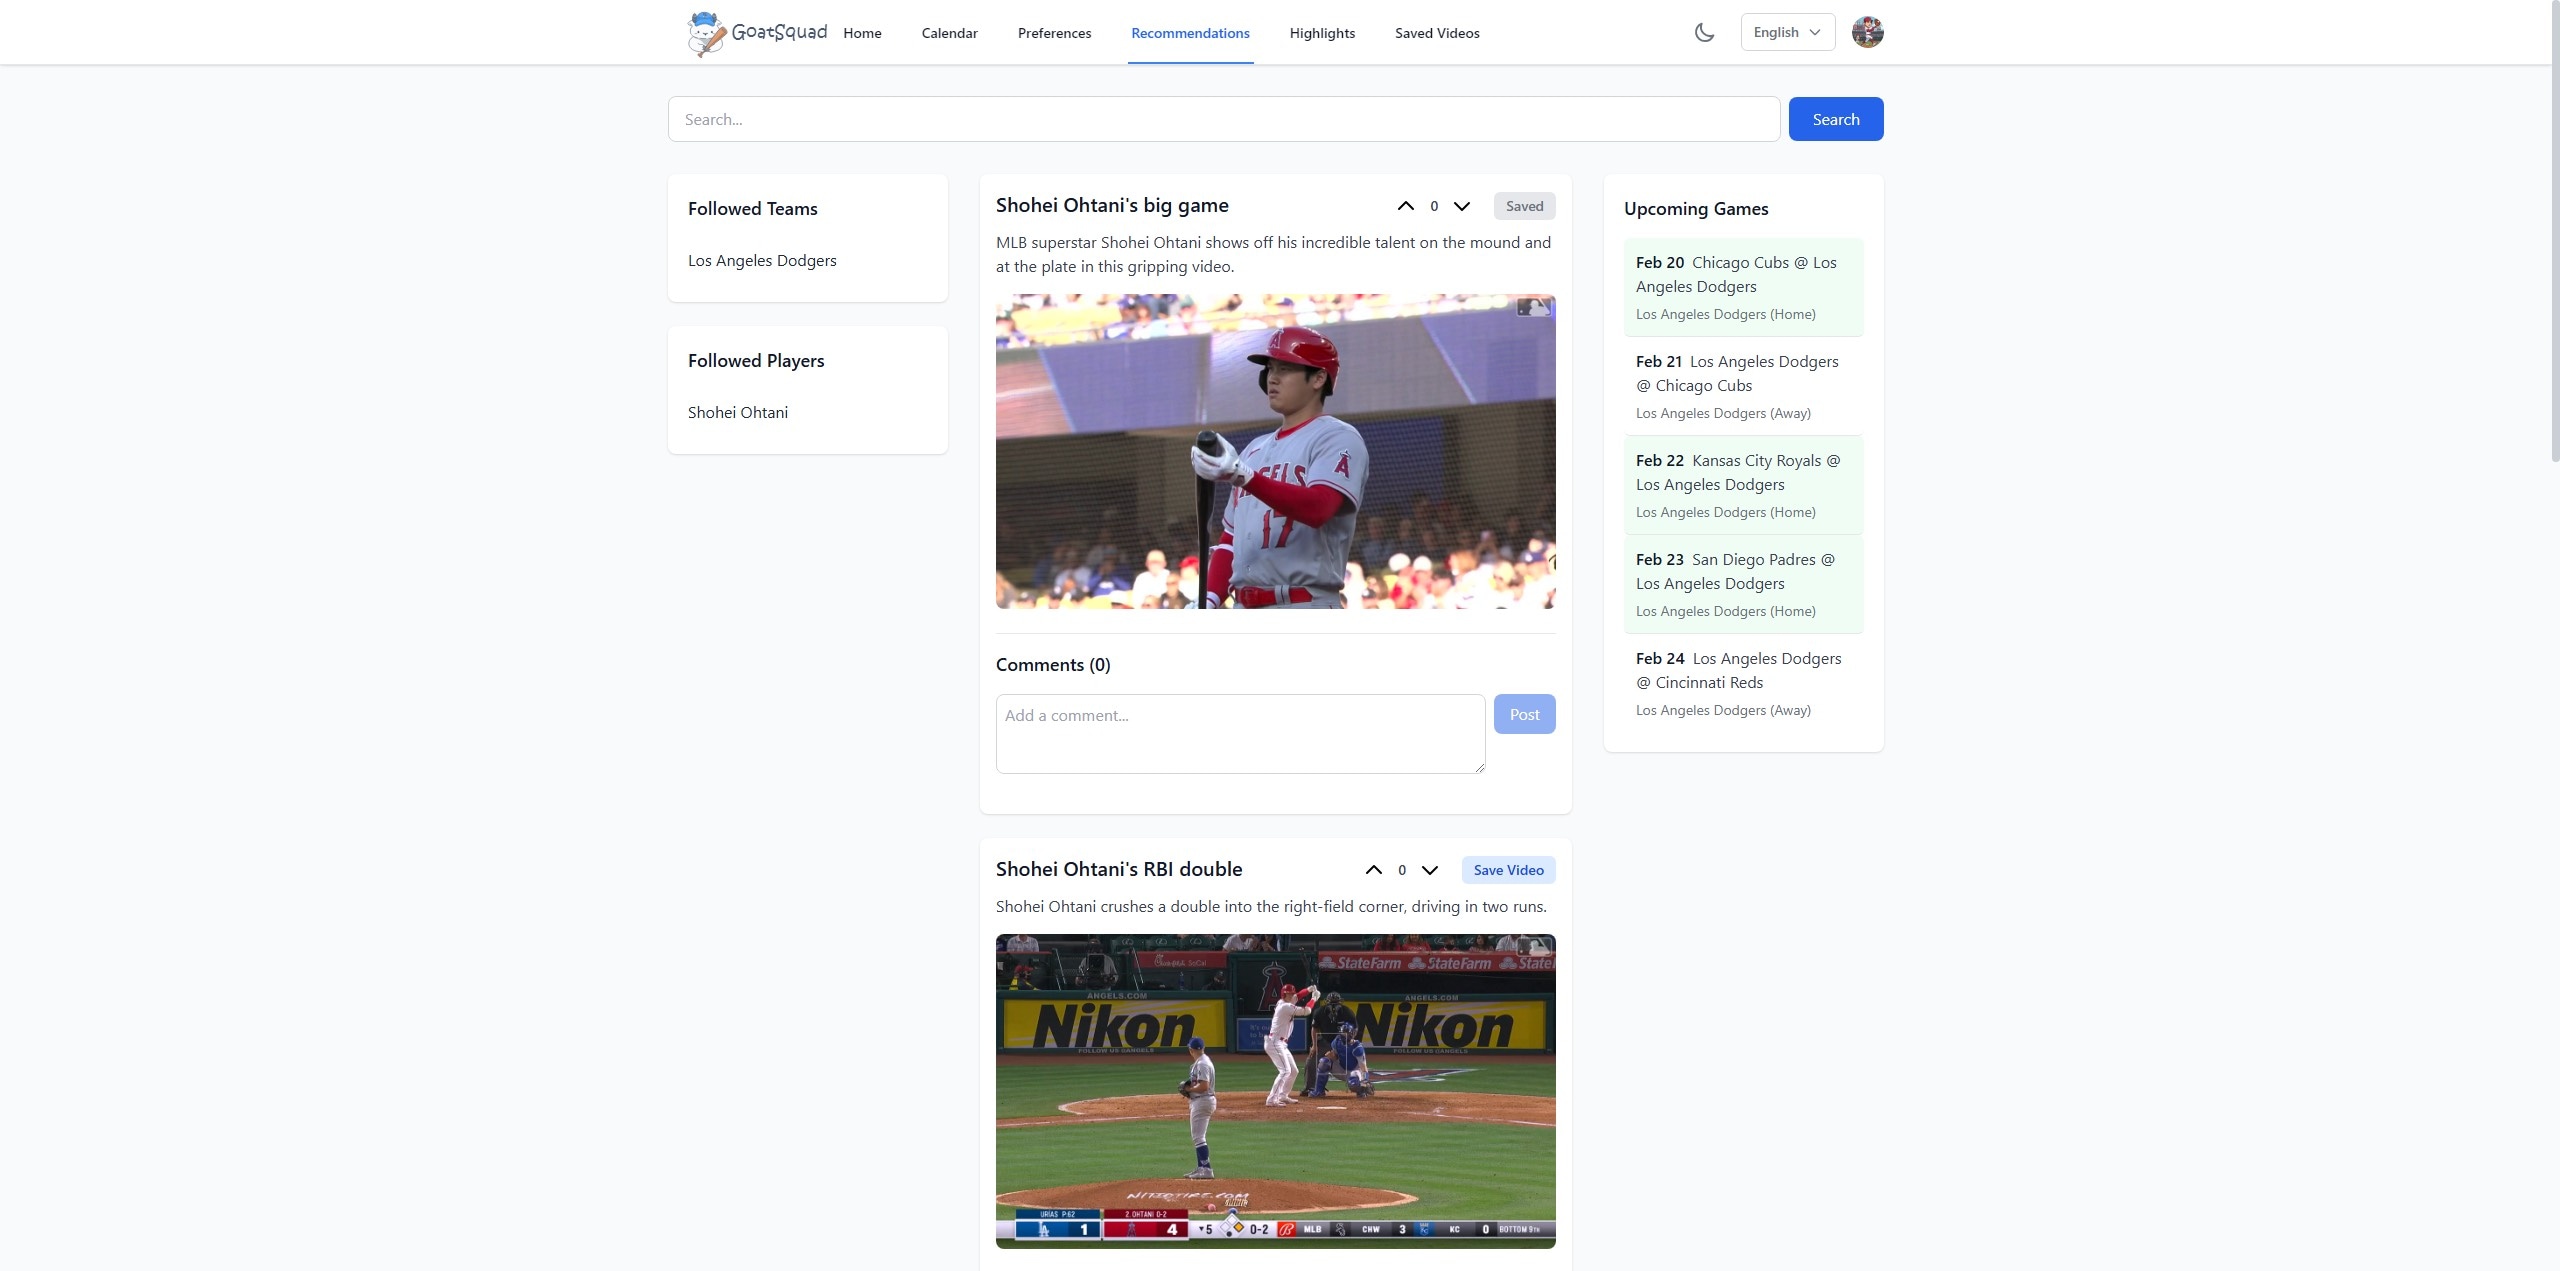The height and width of the screenshot is (1271, 2560).
Task: Click upvote arrow on Shohei Ohtani's RBI double
Action: click(x=1371, y=869)
